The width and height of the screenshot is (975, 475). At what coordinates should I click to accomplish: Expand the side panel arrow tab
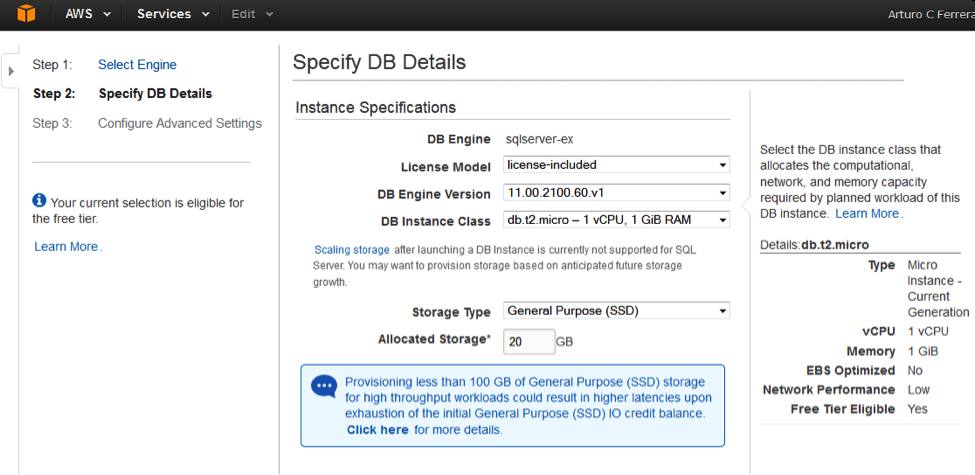[x=11, y=71]
